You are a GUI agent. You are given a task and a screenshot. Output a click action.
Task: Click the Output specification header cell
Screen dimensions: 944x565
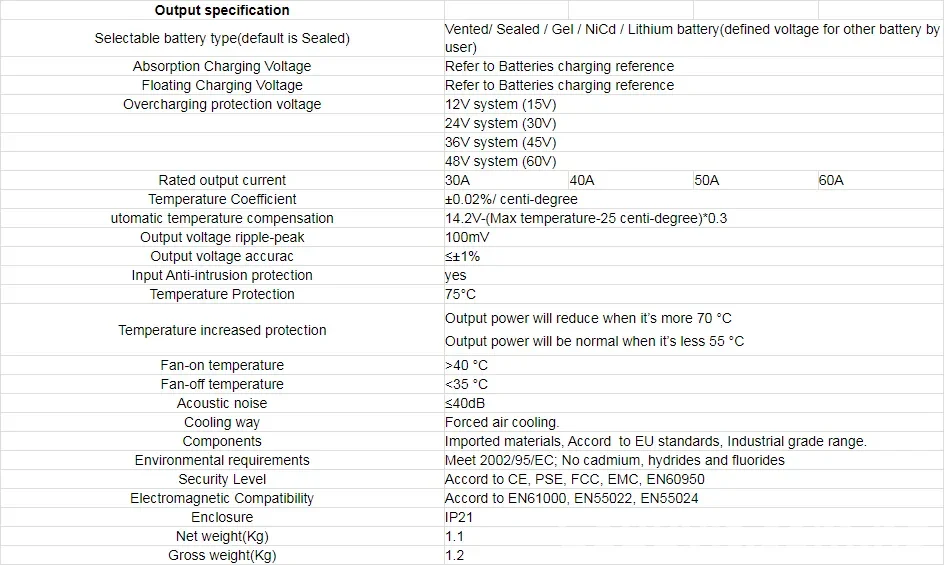[x=222, y=10]
